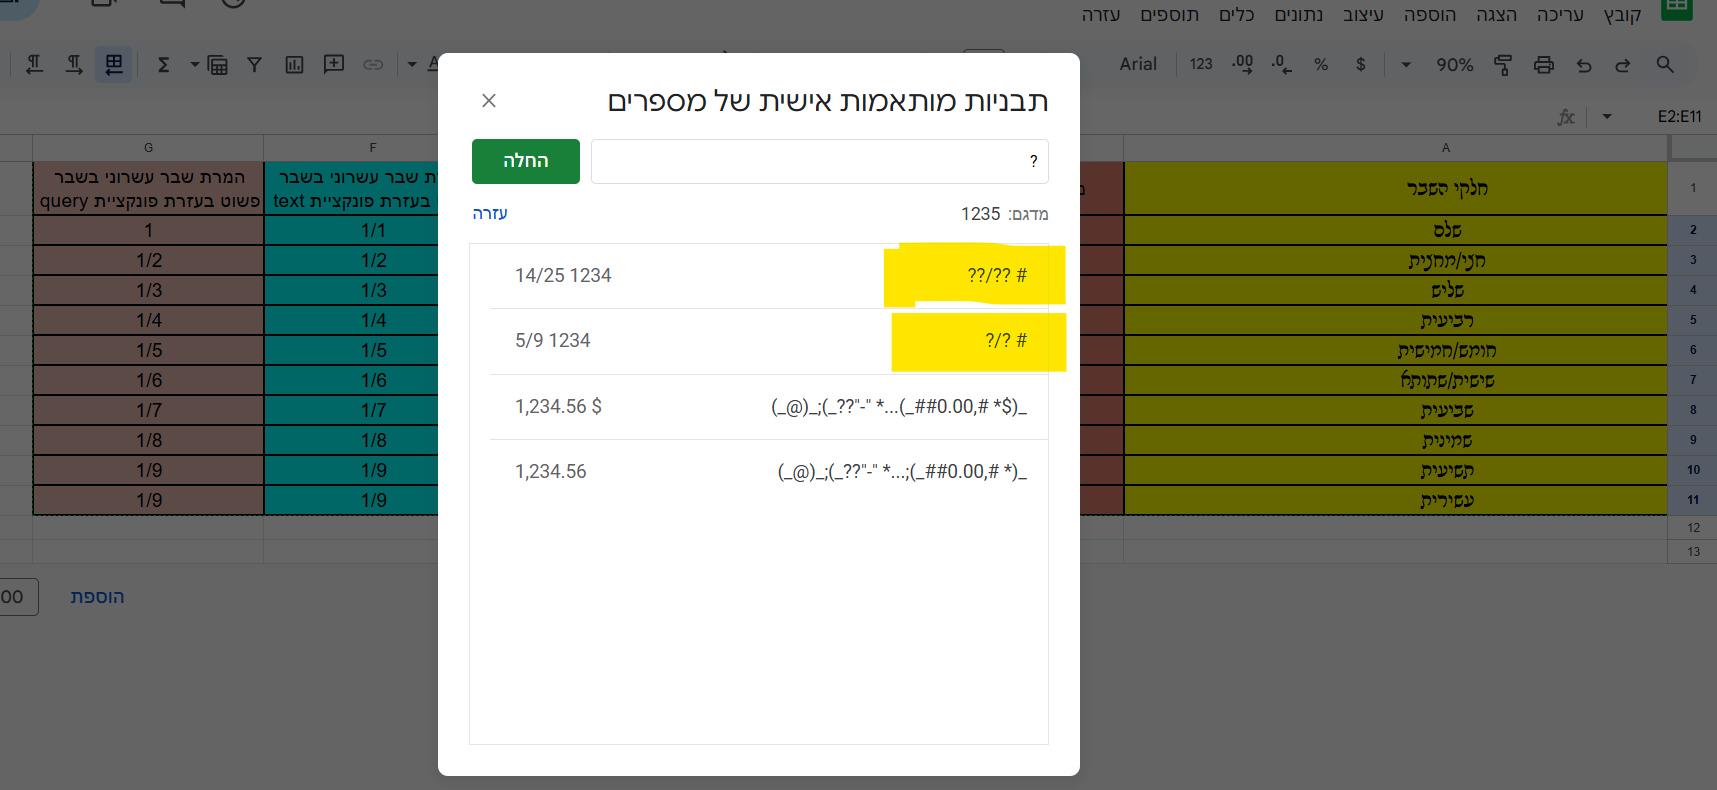The width and height of the screenshot is (1717, 790).
Task: Click cell 1/6 in column G
Action: pyautogui.click(x=148, y=380)
